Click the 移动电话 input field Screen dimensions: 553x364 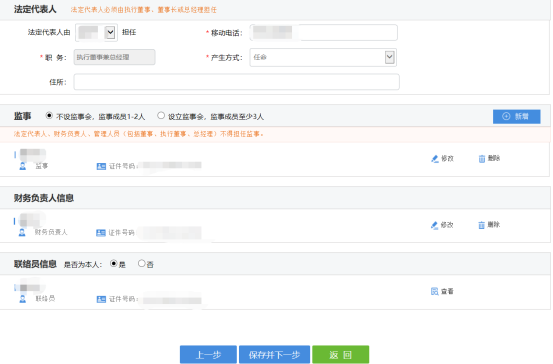coord(323,33)
